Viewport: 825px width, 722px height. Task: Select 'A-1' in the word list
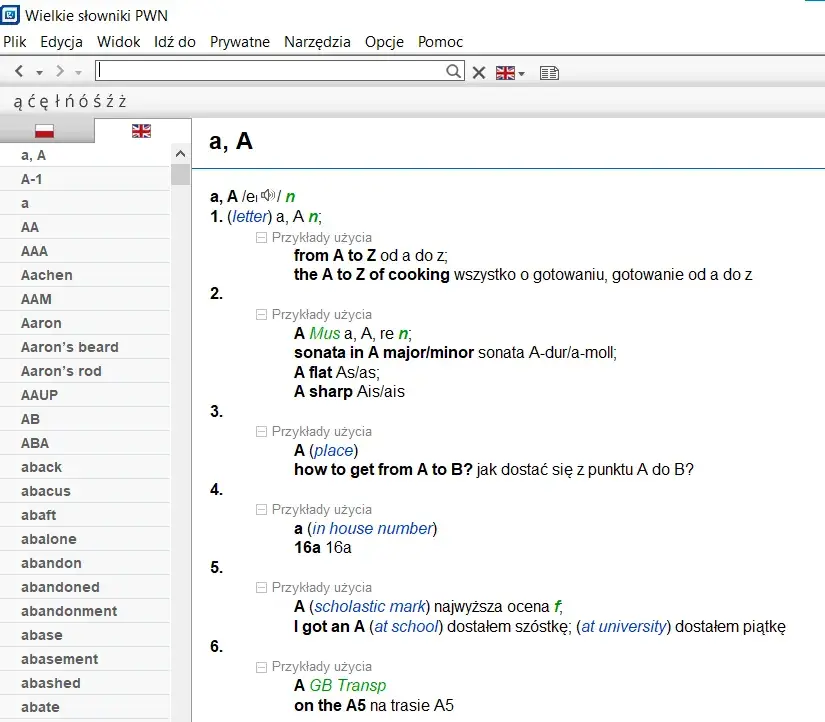tap(85, 179)
